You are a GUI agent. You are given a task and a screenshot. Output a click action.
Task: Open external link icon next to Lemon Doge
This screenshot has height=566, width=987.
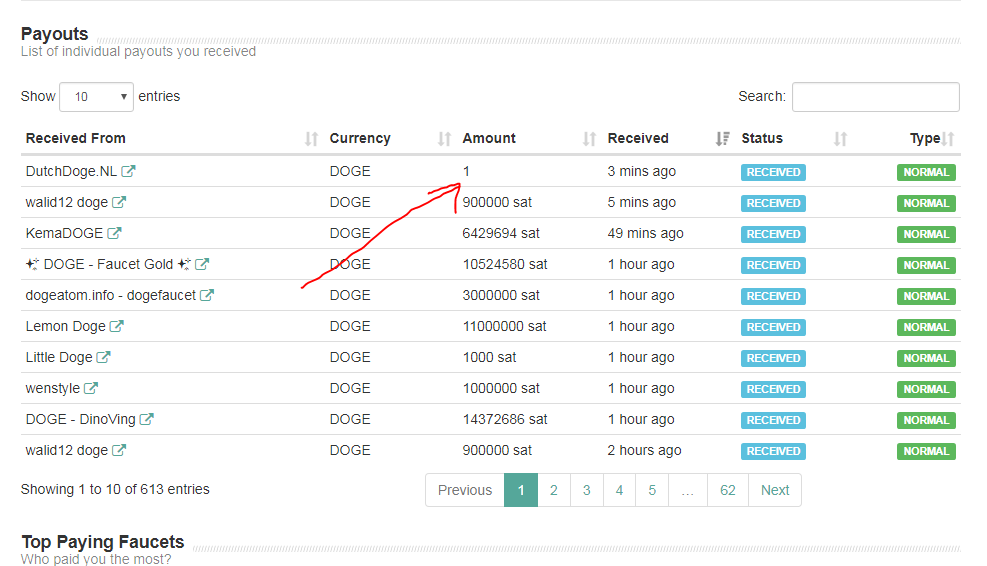tap(117, 326)
